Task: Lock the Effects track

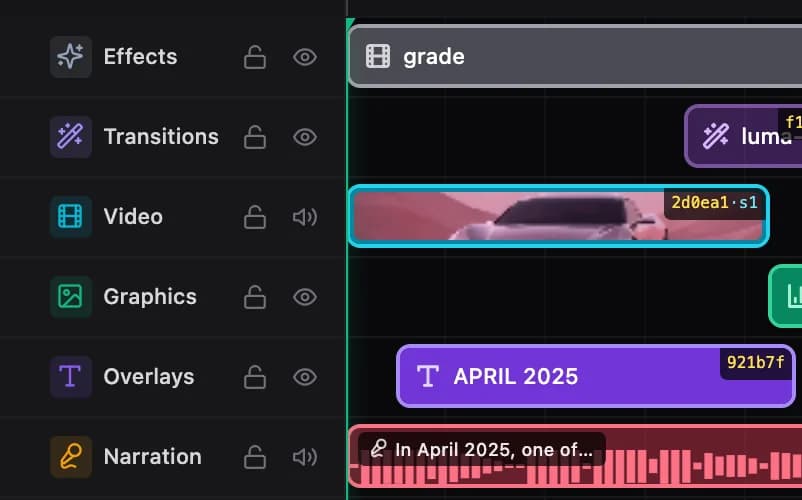Action: [x=255, y=57]
